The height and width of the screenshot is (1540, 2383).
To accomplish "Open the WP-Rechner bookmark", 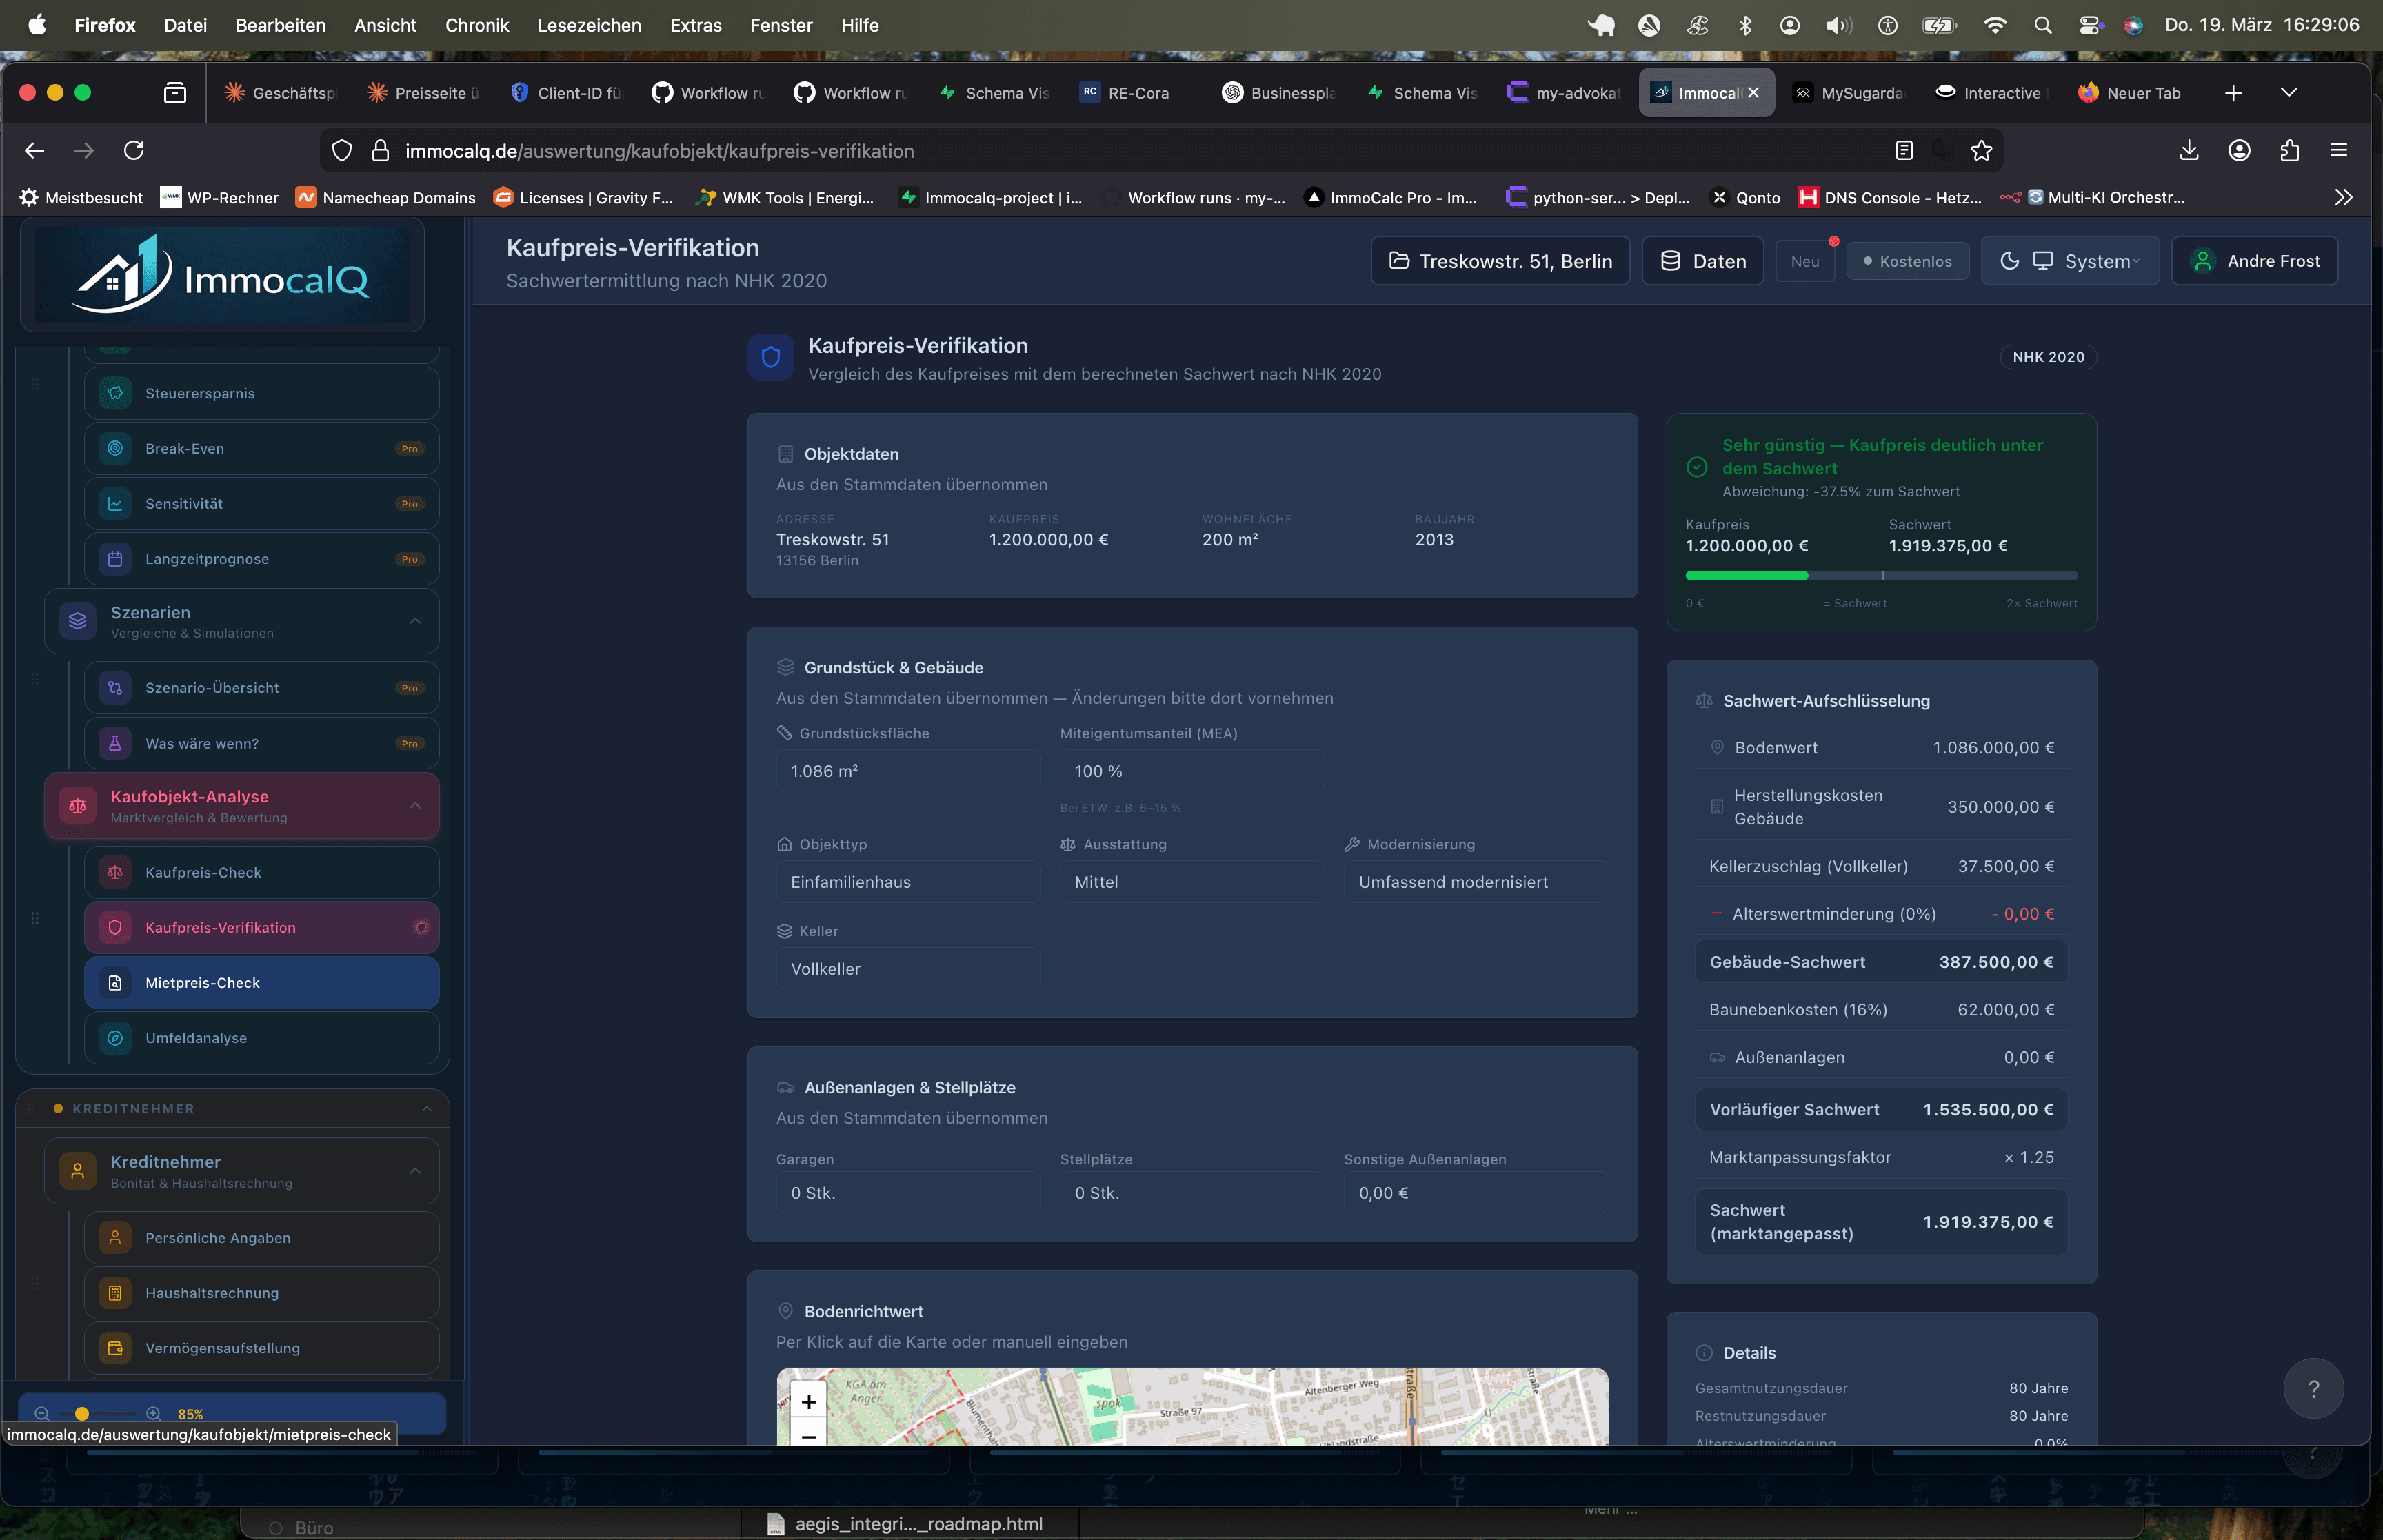I will [220, 197].
